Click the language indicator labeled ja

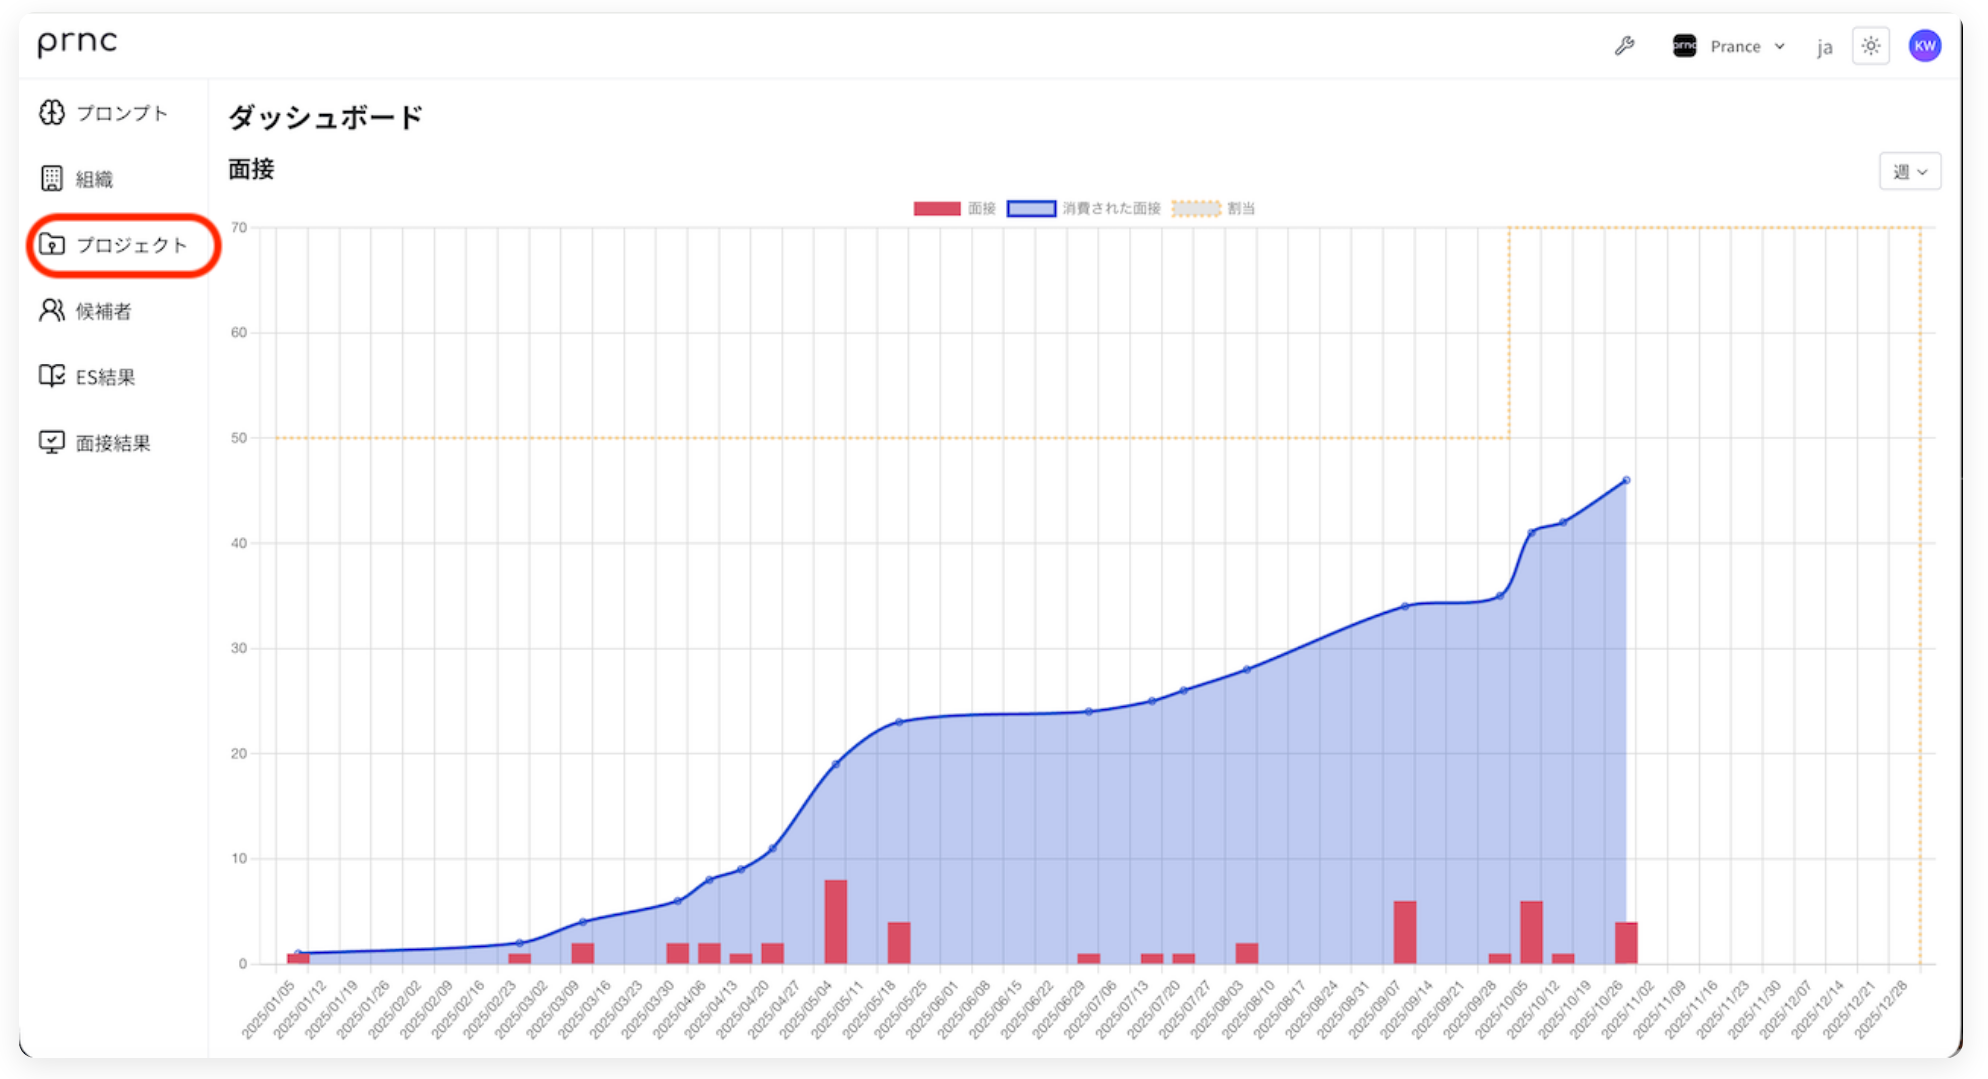click(x=1824, y=46)
